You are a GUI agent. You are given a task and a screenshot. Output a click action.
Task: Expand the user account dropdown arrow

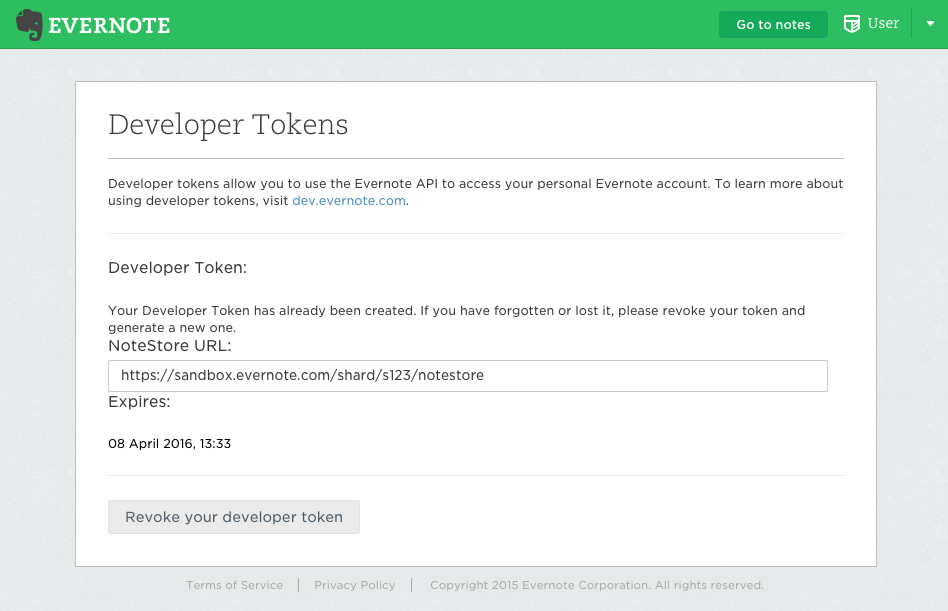(x=930, y=24)
